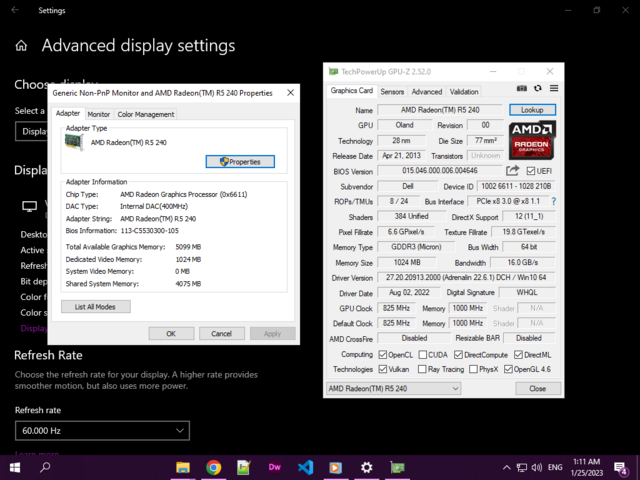Open Dreamweaver from the taskbar
The width and height of the screenshot is (640, 480).
(x=275, y=467)
